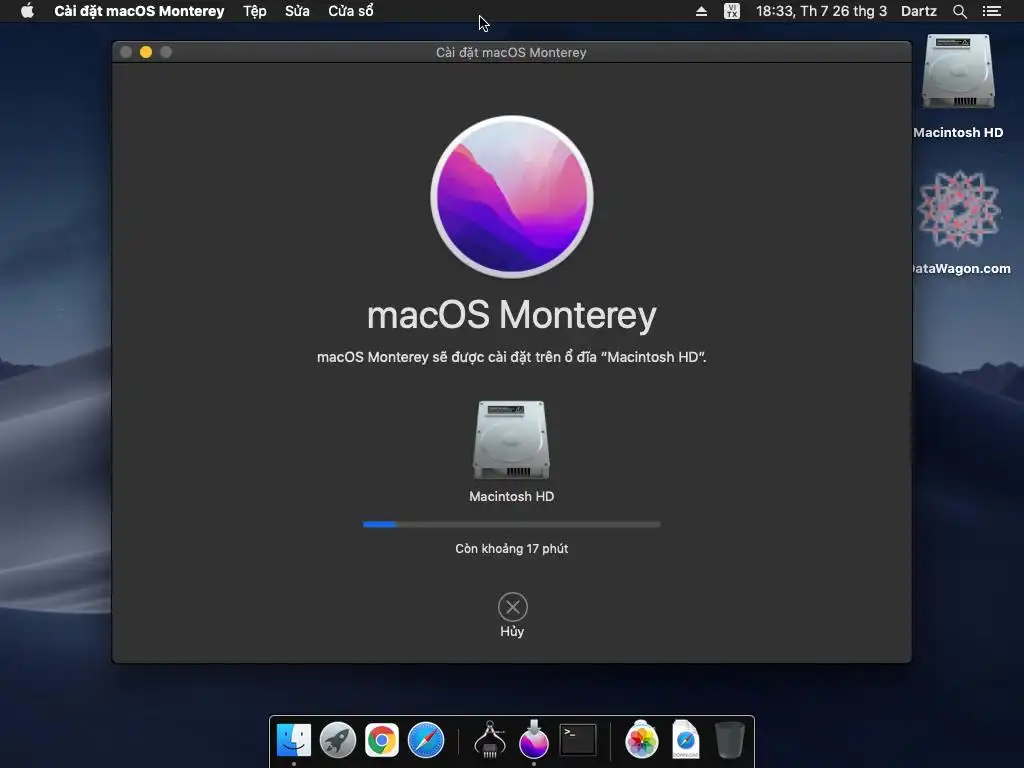Open Finder from the Dock
This screenshot has height=768, width=1024.
click(294, 740)
